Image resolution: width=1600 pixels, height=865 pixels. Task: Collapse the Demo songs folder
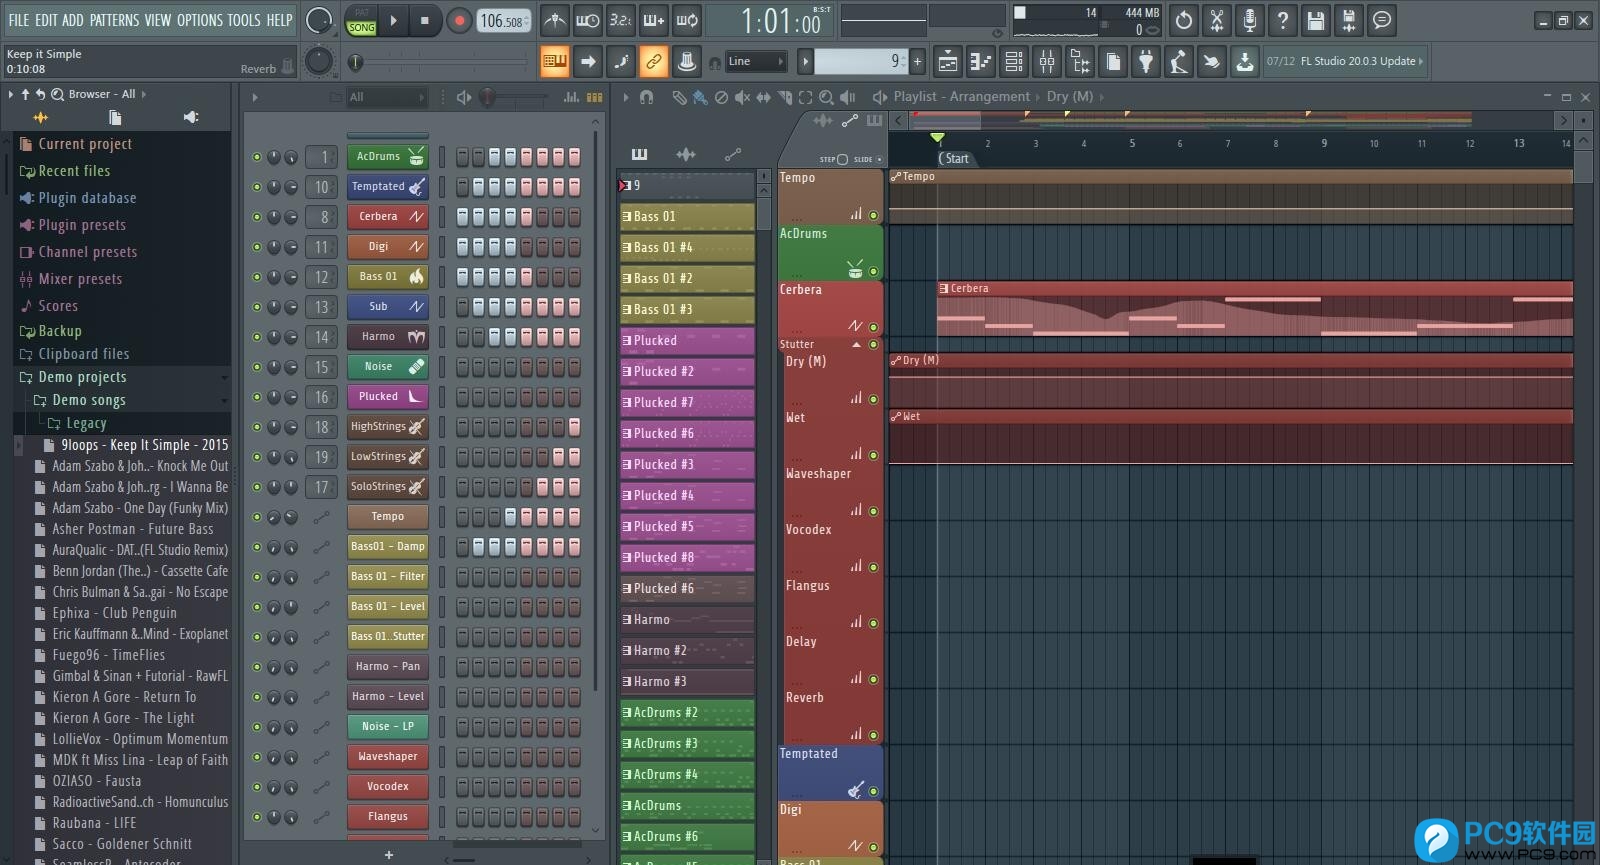click(x=89, y=400)
